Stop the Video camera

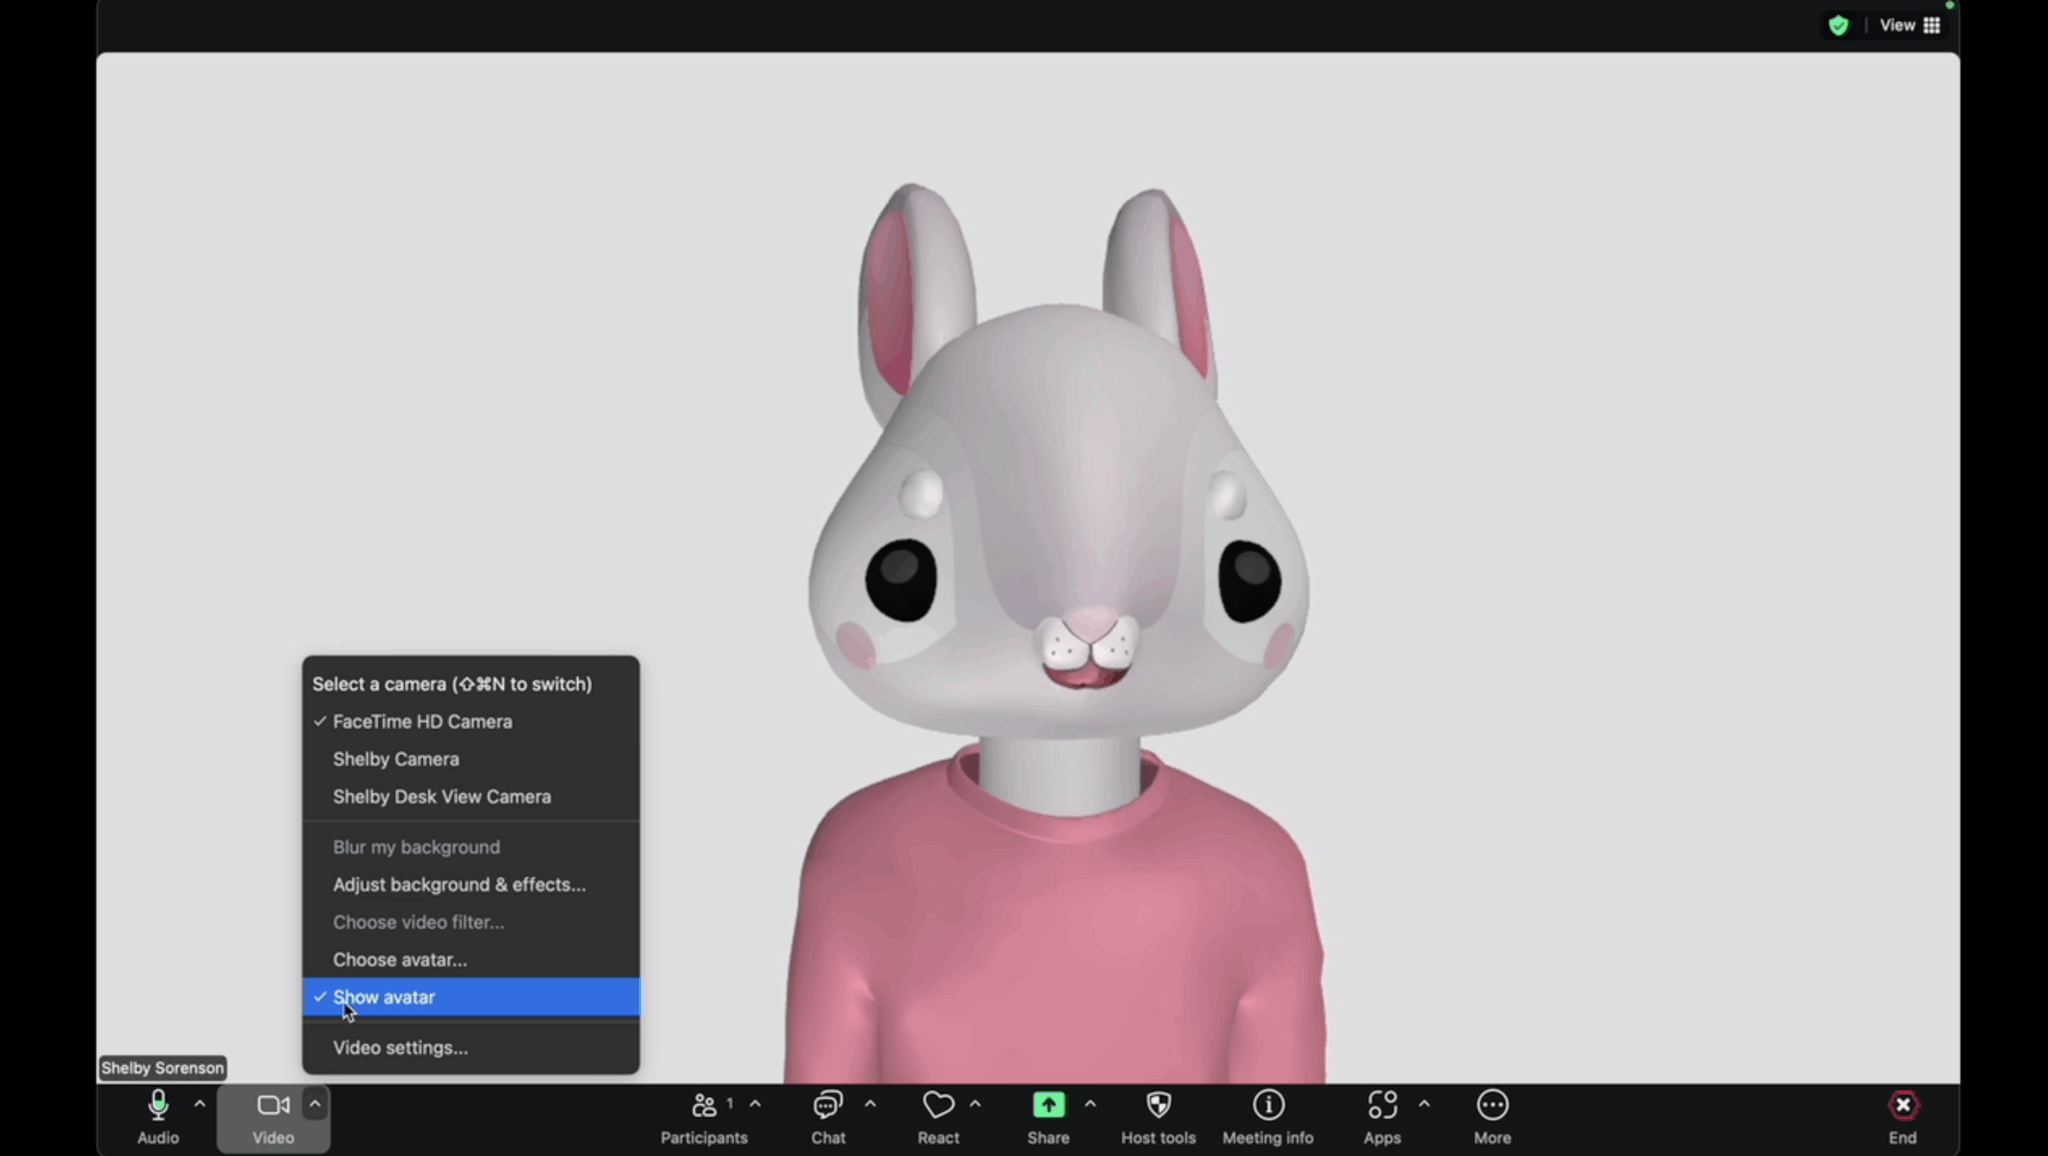(271, 1115)
